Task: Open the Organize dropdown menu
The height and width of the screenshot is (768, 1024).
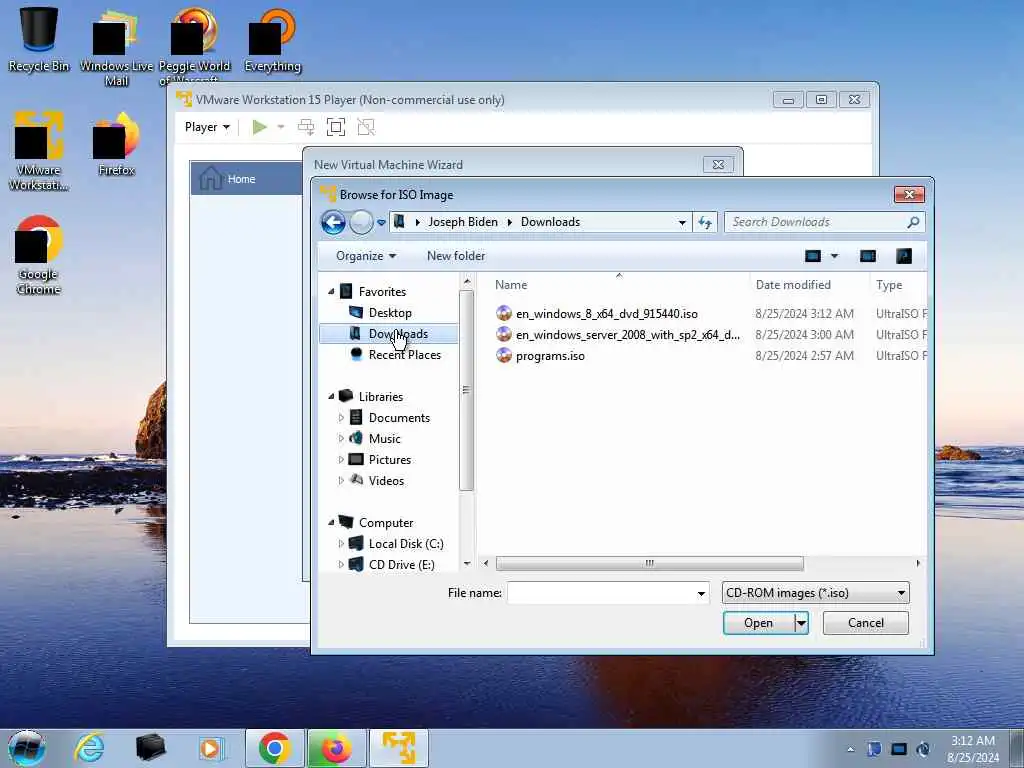Action: (x=366, y=256)
